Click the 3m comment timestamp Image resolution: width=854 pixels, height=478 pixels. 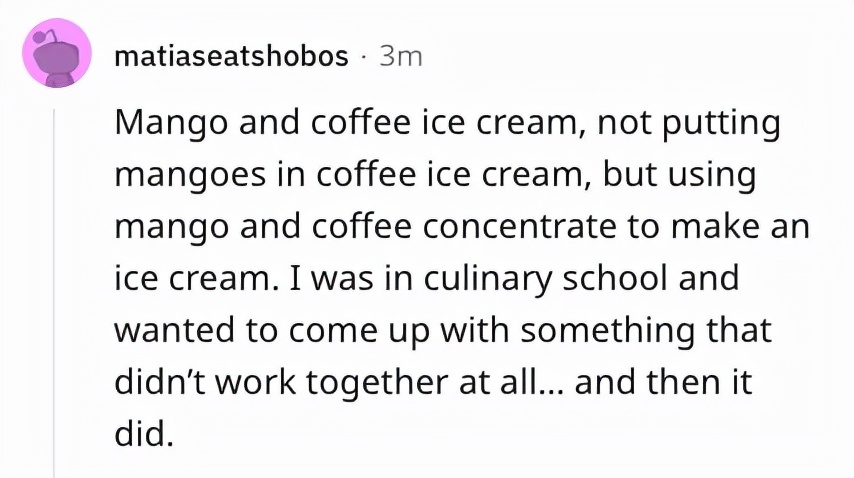pos(401,57)
